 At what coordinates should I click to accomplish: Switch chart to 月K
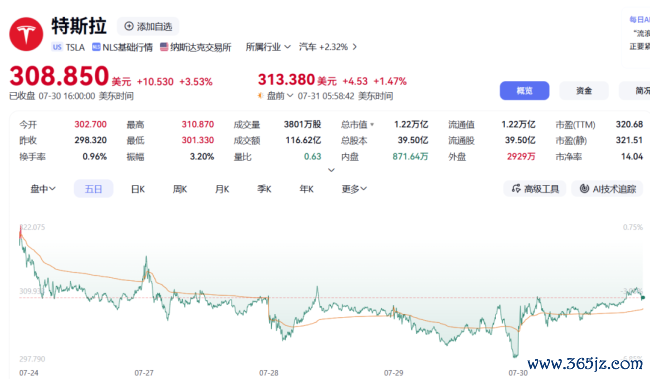coord(222,189)
